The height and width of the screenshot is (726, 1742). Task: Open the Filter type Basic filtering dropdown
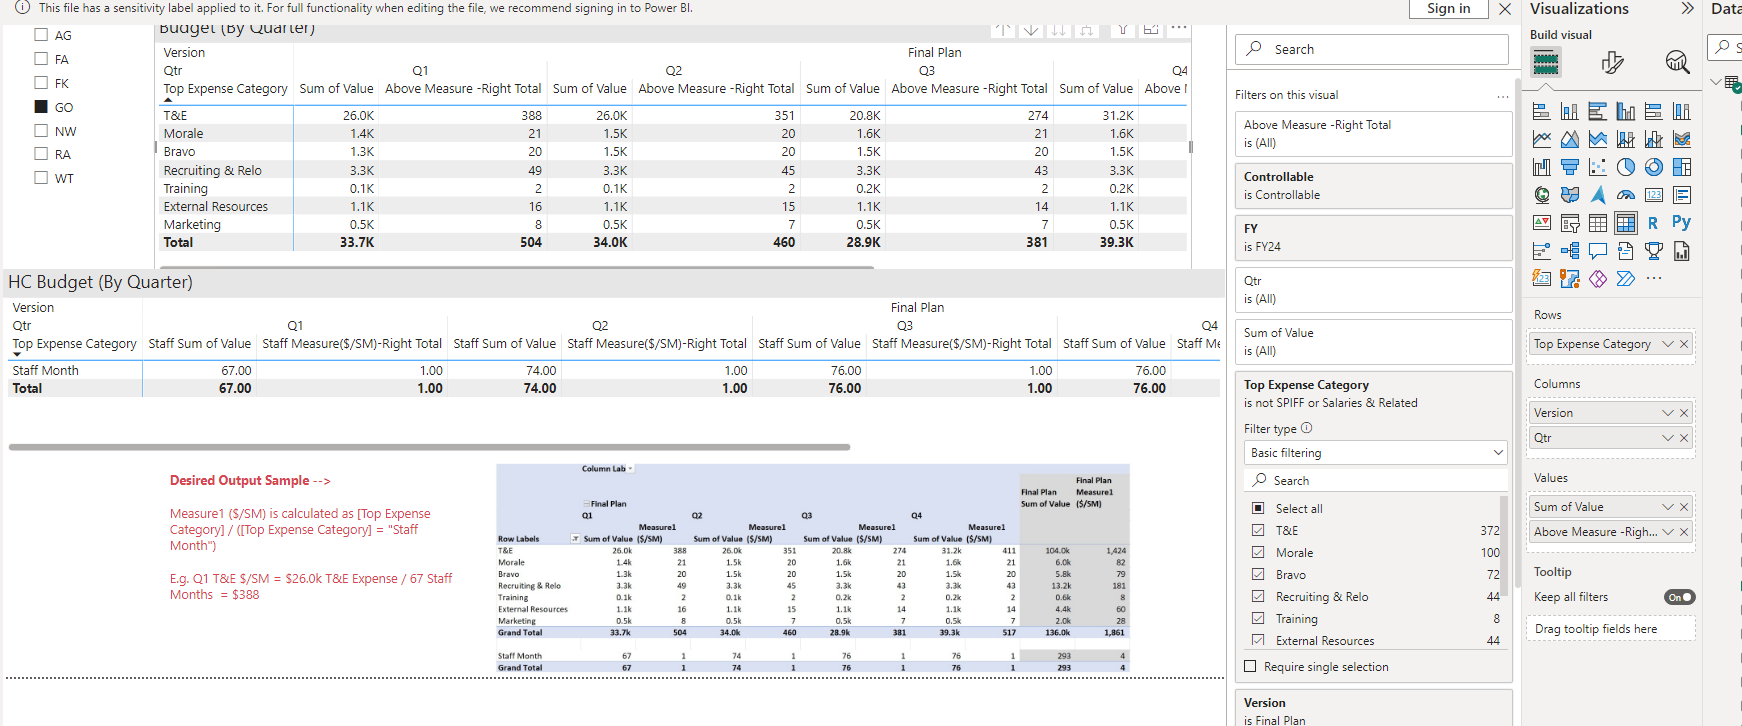(x=1375, y=453)
